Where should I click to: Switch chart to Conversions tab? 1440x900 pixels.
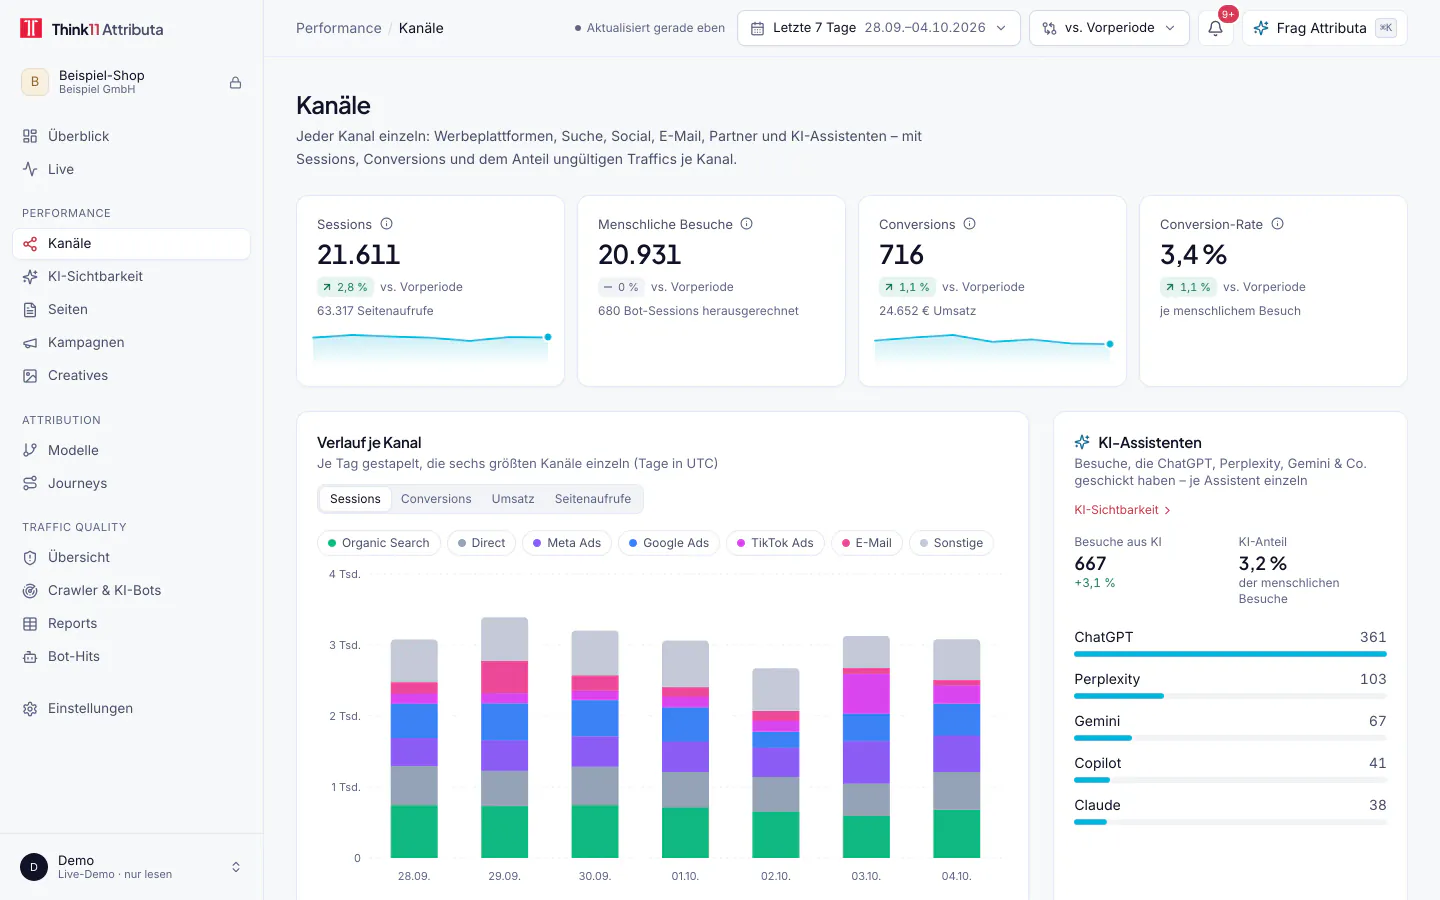click(436, 499)
